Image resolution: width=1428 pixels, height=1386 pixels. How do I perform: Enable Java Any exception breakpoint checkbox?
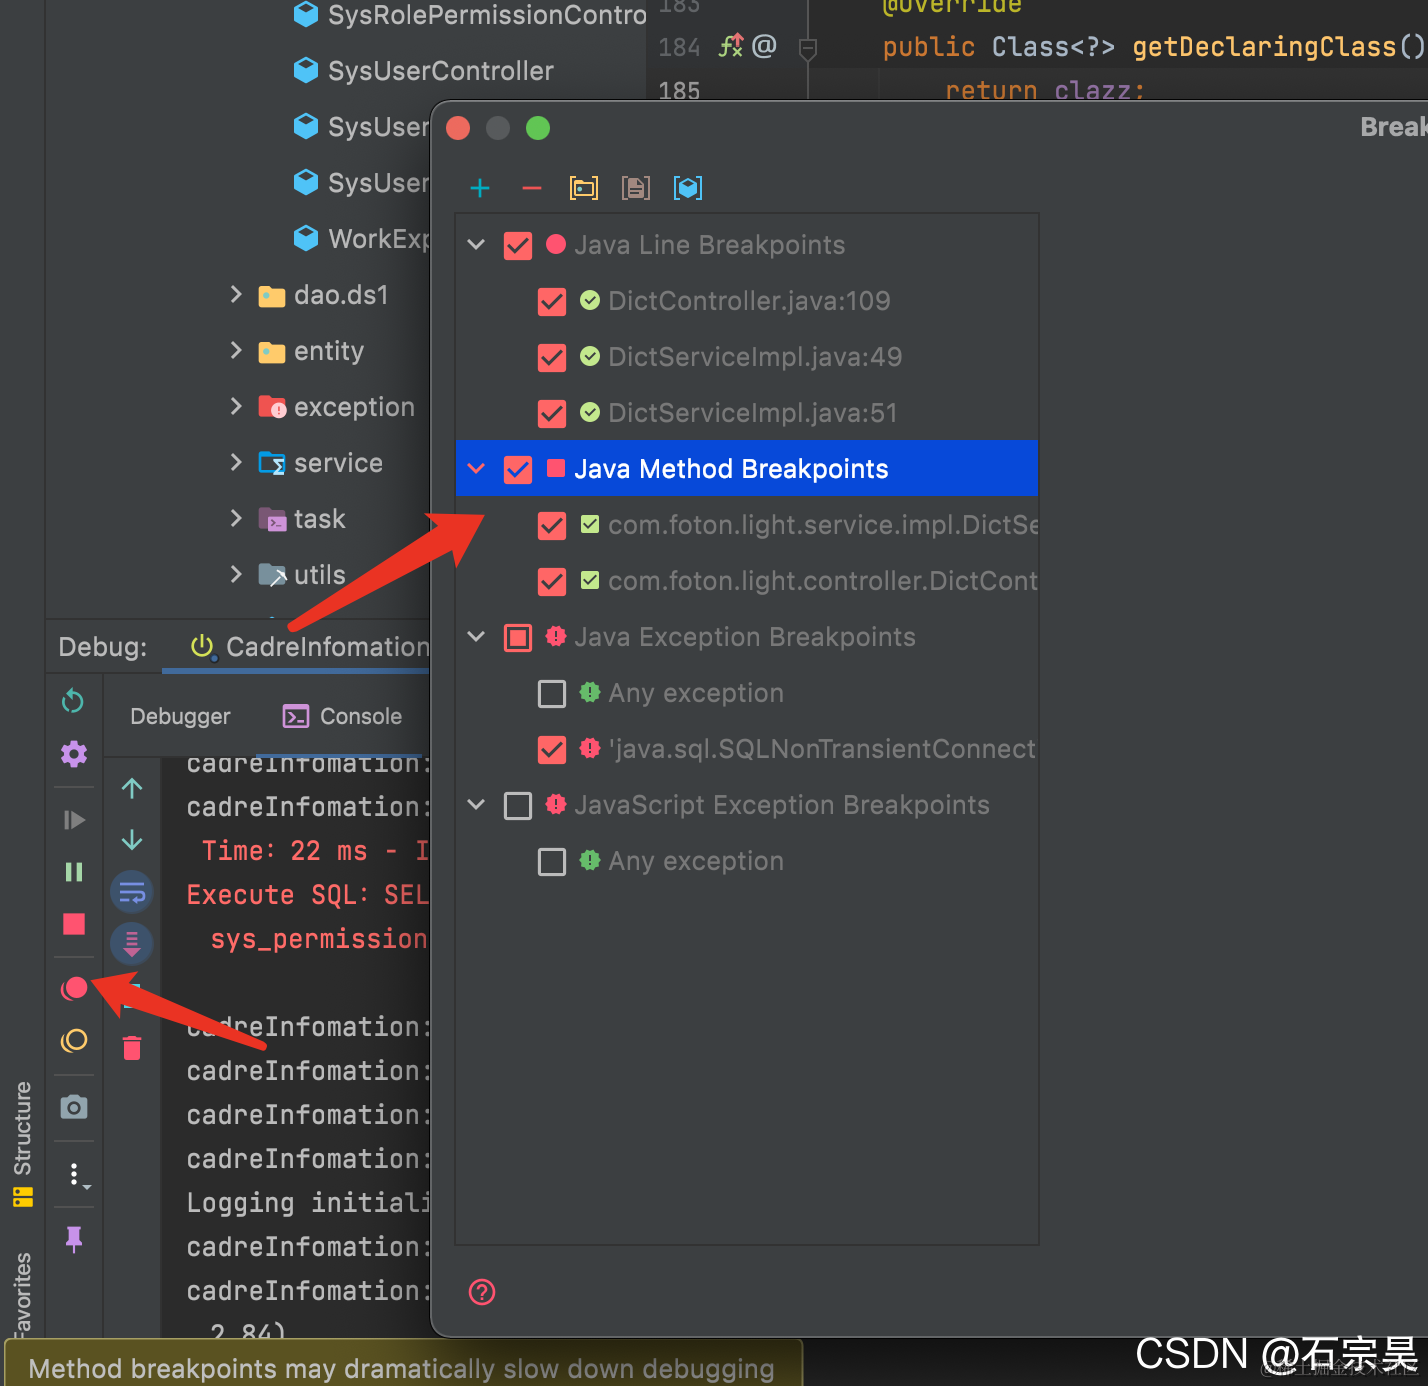click(x=552, y=693)
